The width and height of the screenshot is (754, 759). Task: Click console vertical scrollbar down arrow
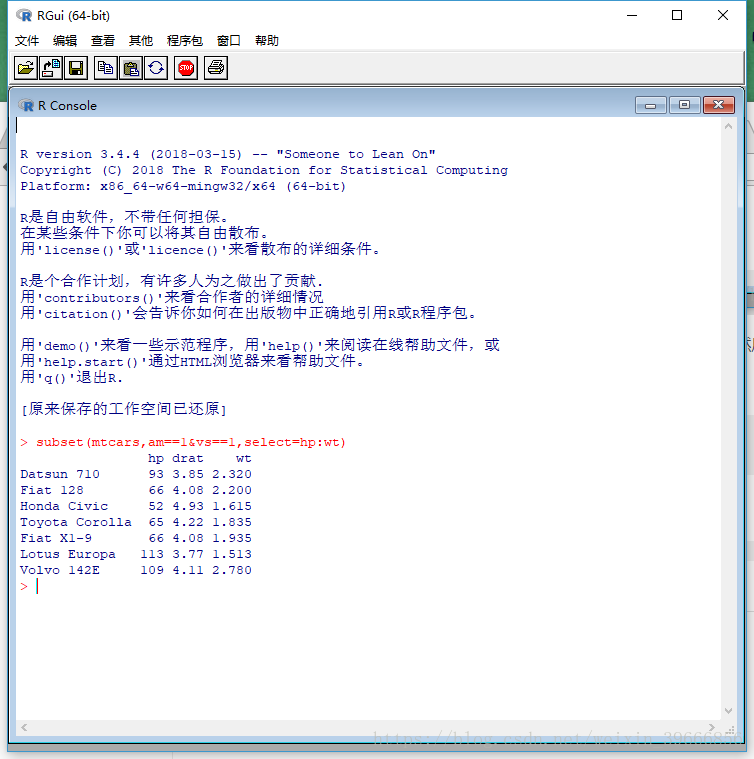728,710
